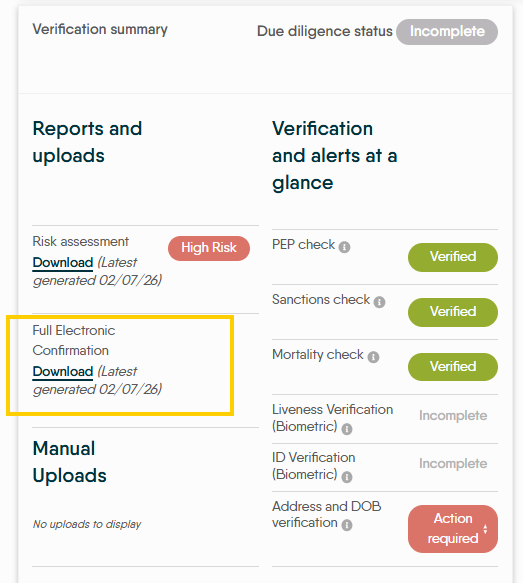
Task: Download the Full Electronic Confirmation report
Action: [x=63, y=371]
